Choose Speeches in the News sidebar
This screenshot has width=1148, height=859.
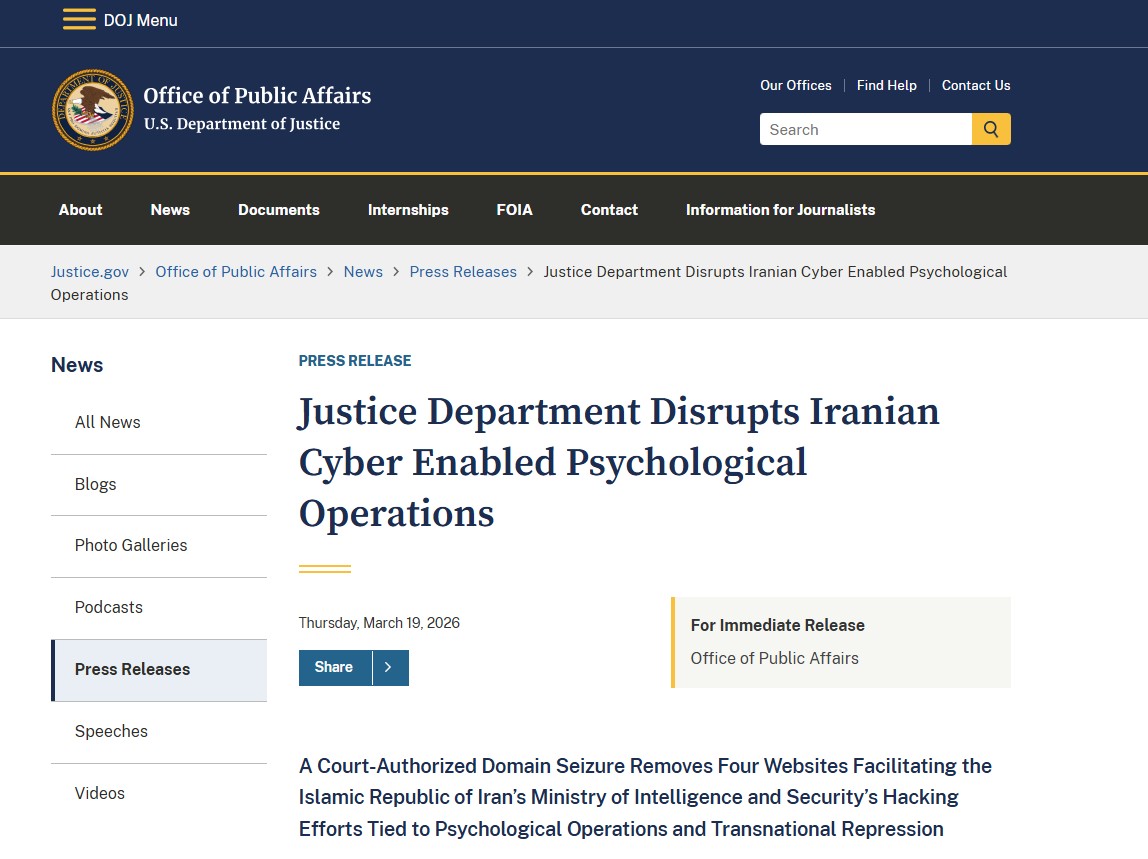click(111, 731)
